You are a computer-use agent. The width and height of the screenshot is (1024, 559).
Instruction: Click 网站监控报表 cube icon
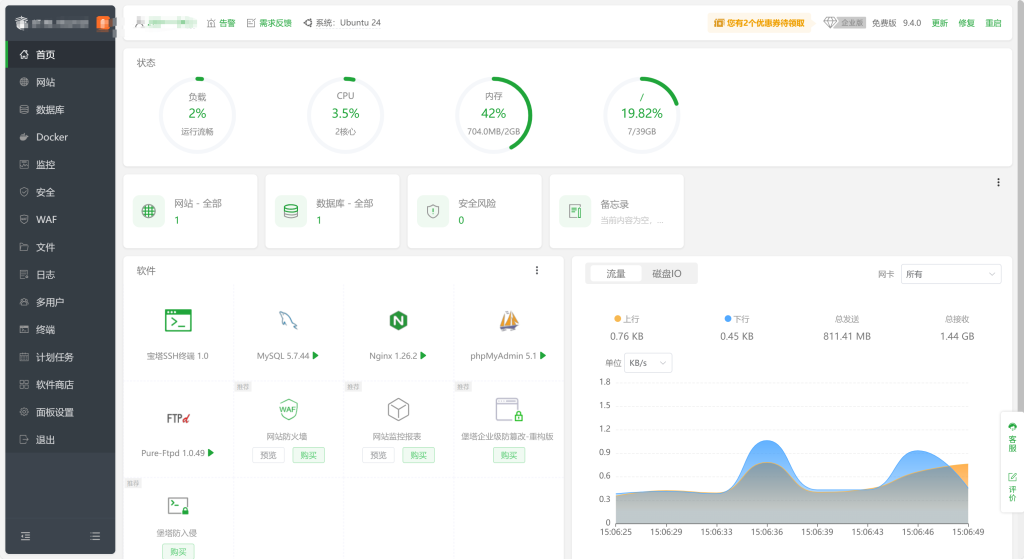[x=398, y=409]
